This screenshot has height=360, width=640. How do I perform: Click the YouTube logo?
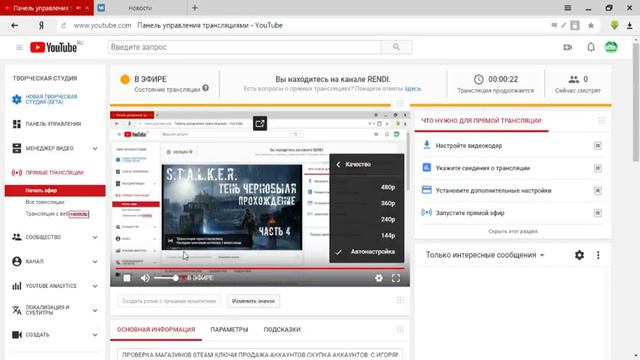54,47
